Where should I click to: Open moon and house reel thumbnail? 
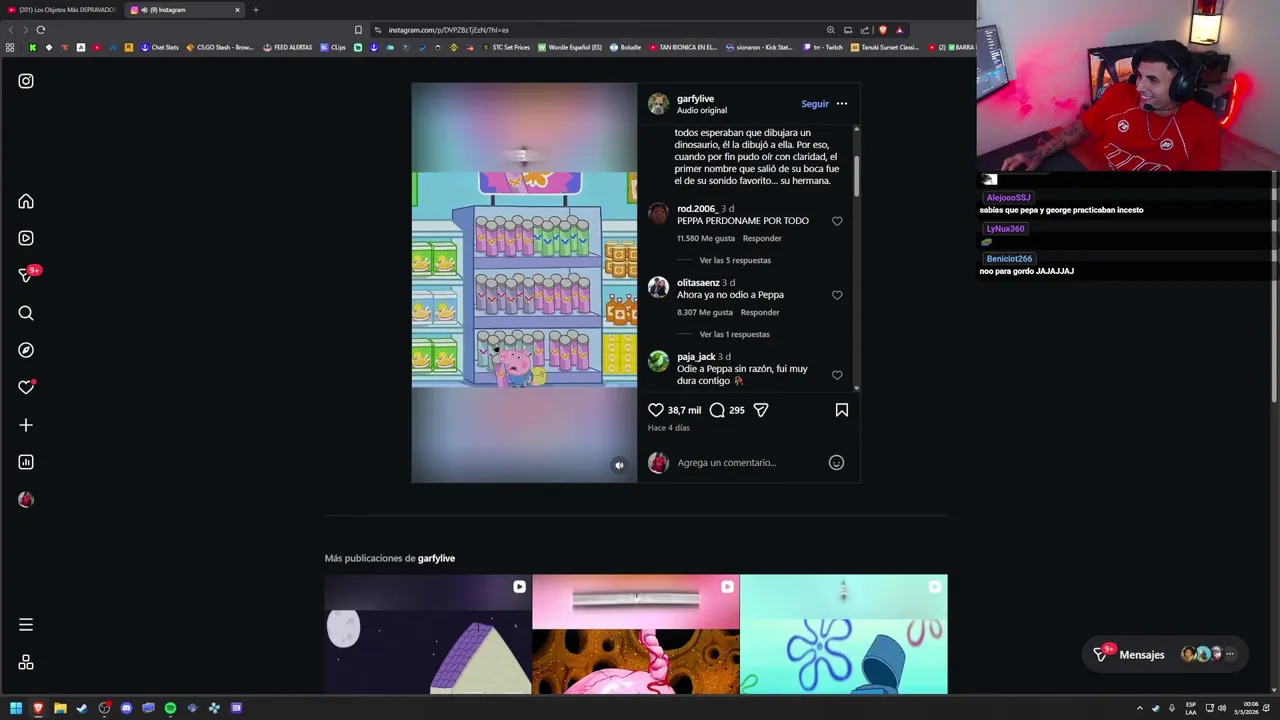click(x=427, y=634)
